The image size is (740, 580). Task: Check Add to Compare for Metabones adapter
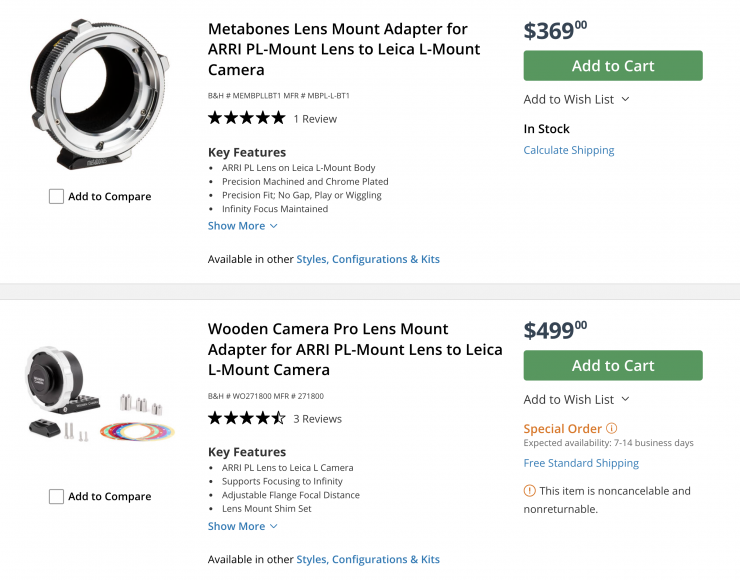[x=57, y=197]
